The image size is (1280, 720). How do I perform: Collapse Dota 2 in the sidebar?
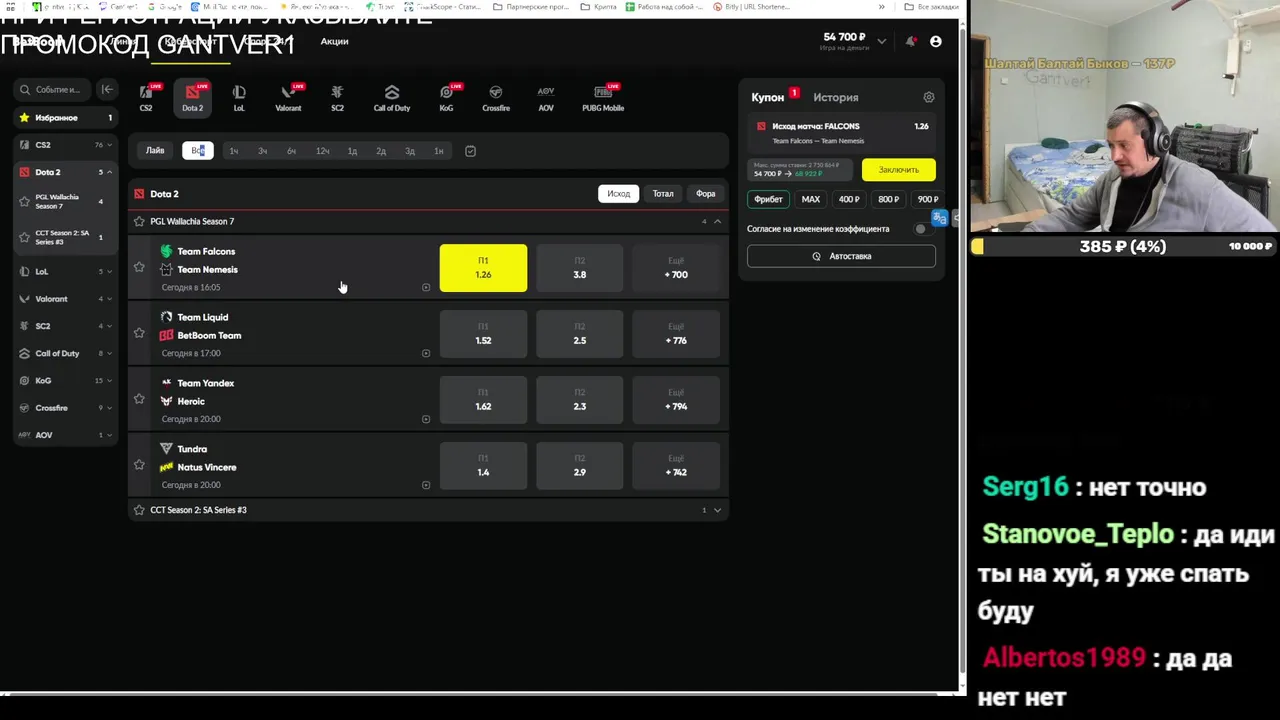point(109,172)
